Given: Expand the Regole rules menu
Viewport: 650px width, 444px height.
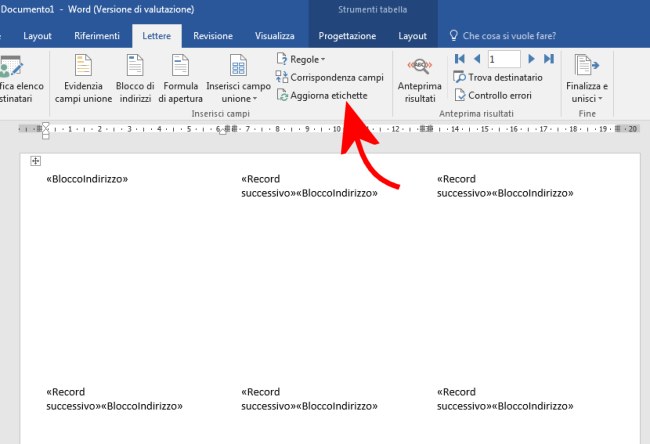Looking at the screenshot, I should click(x=300, y=60).
